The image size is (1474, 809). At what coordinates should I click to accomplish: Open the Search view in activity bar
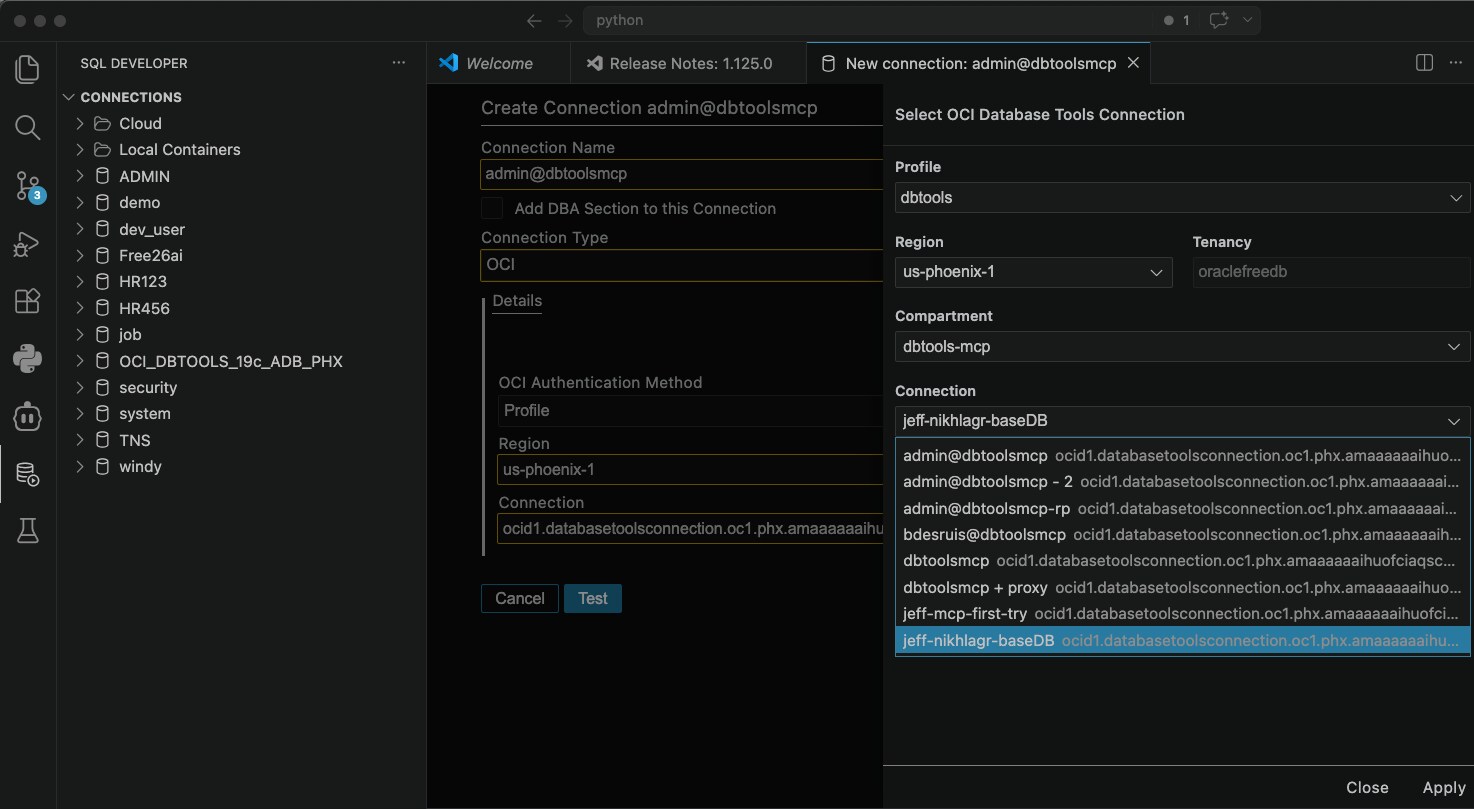[x=28, y=127]
